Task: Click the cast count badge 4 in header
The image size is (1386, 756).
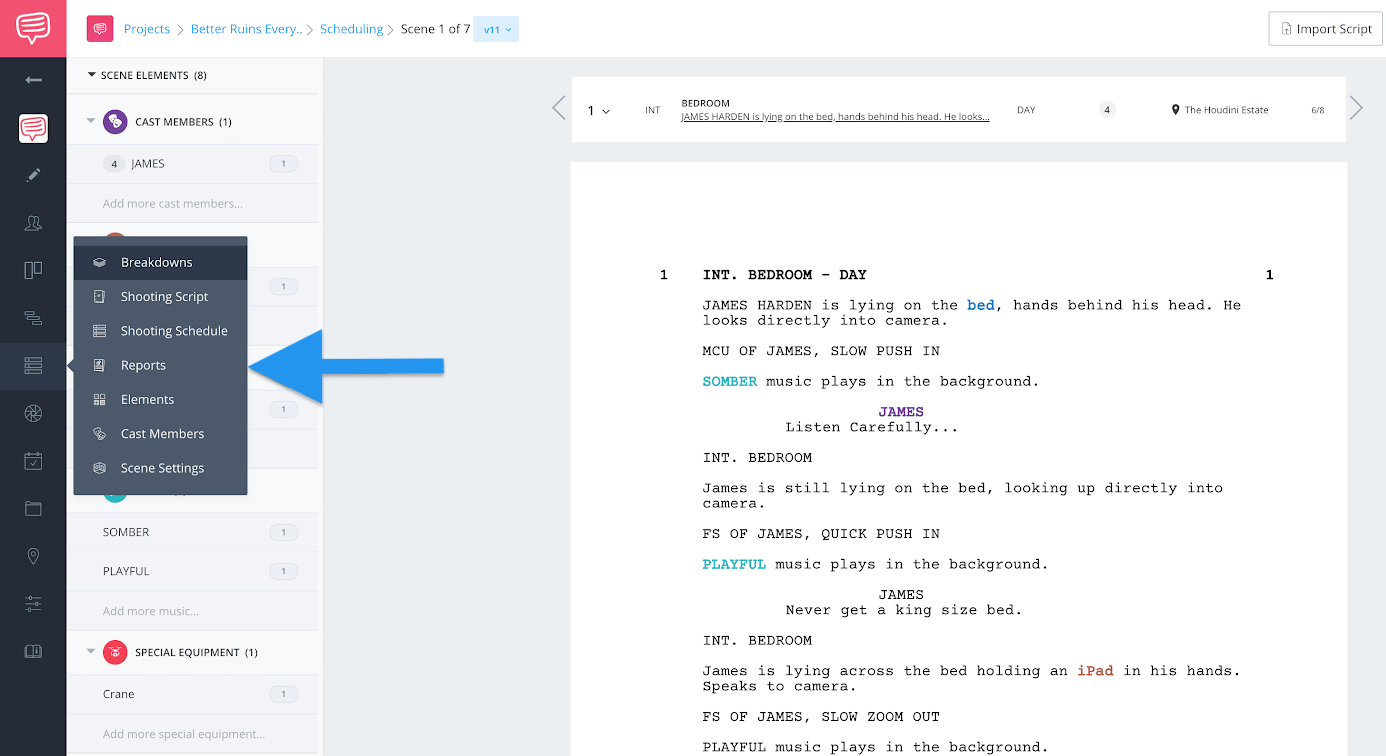Action: (x=1107, y=110)
